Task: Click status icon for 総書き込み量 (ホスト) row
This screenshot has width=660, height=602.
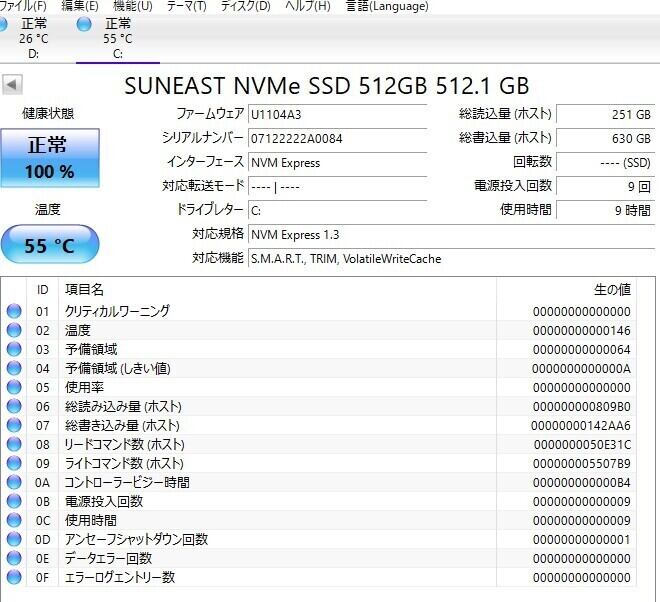Action: click(x=14, y=425)
